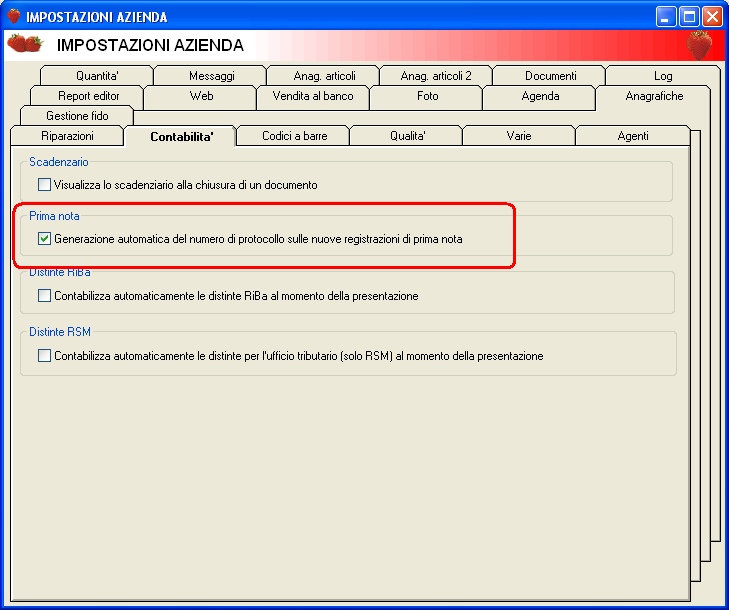Click the strawberry icon at header right
The width and height of the screenshot is (729, 610).
[x=699, y=45]
